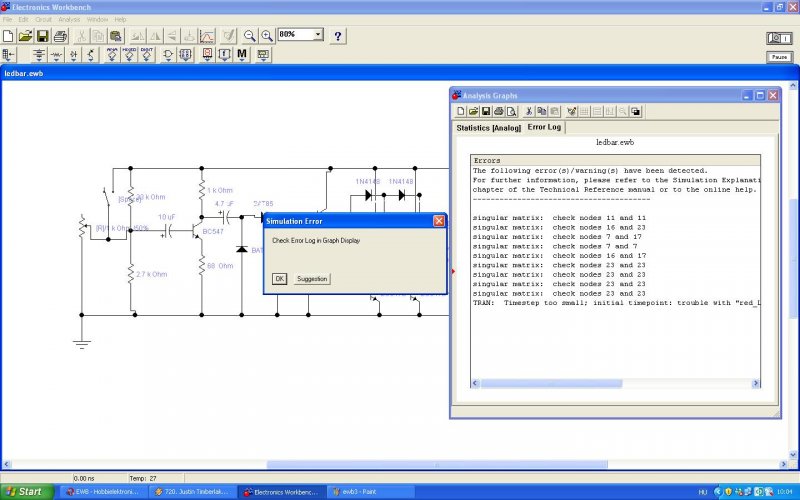
Task: Open the Diodes parts bin
Action: pyautogui.click(x=73, y=55)
